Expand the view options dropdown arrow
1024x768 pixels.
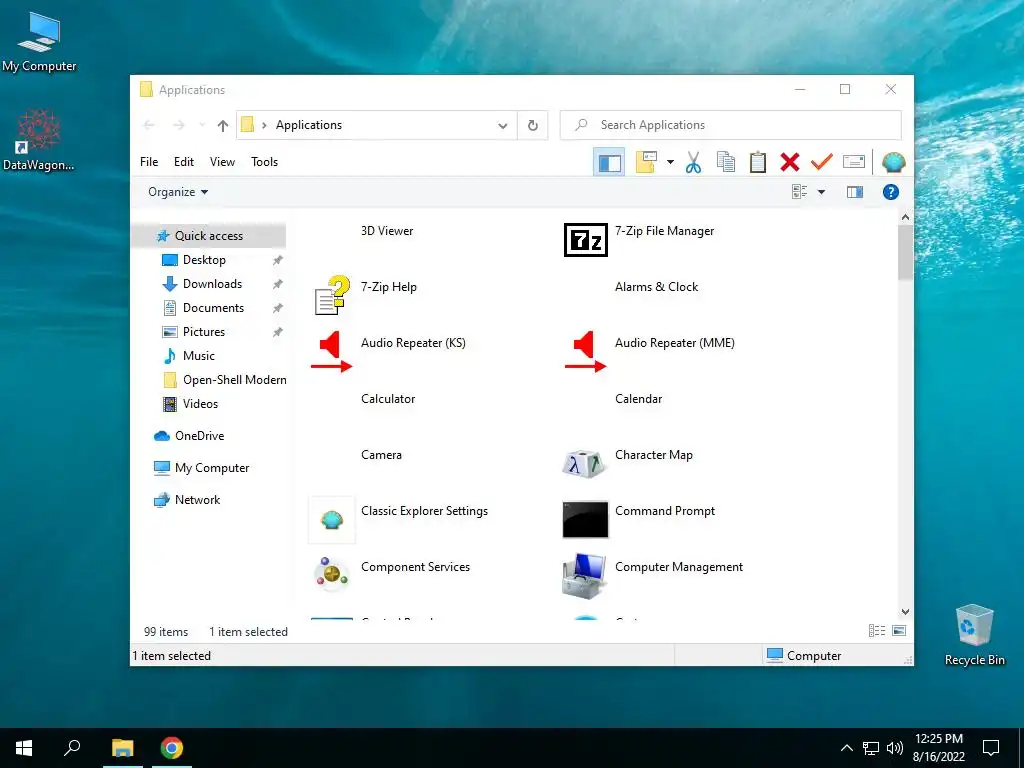coord(822,192)
